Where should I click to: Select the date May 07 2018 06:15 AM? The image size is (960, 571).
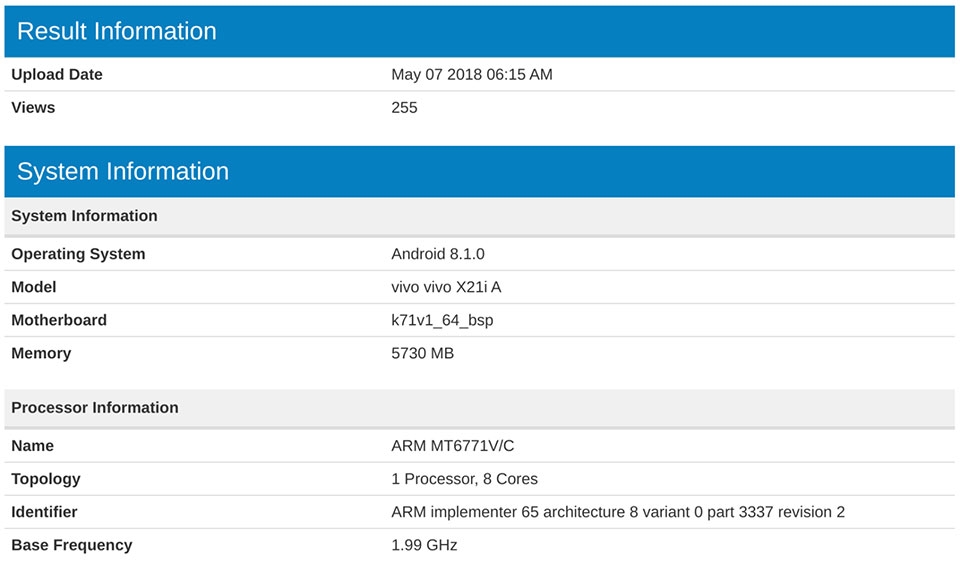coord(471,75)
